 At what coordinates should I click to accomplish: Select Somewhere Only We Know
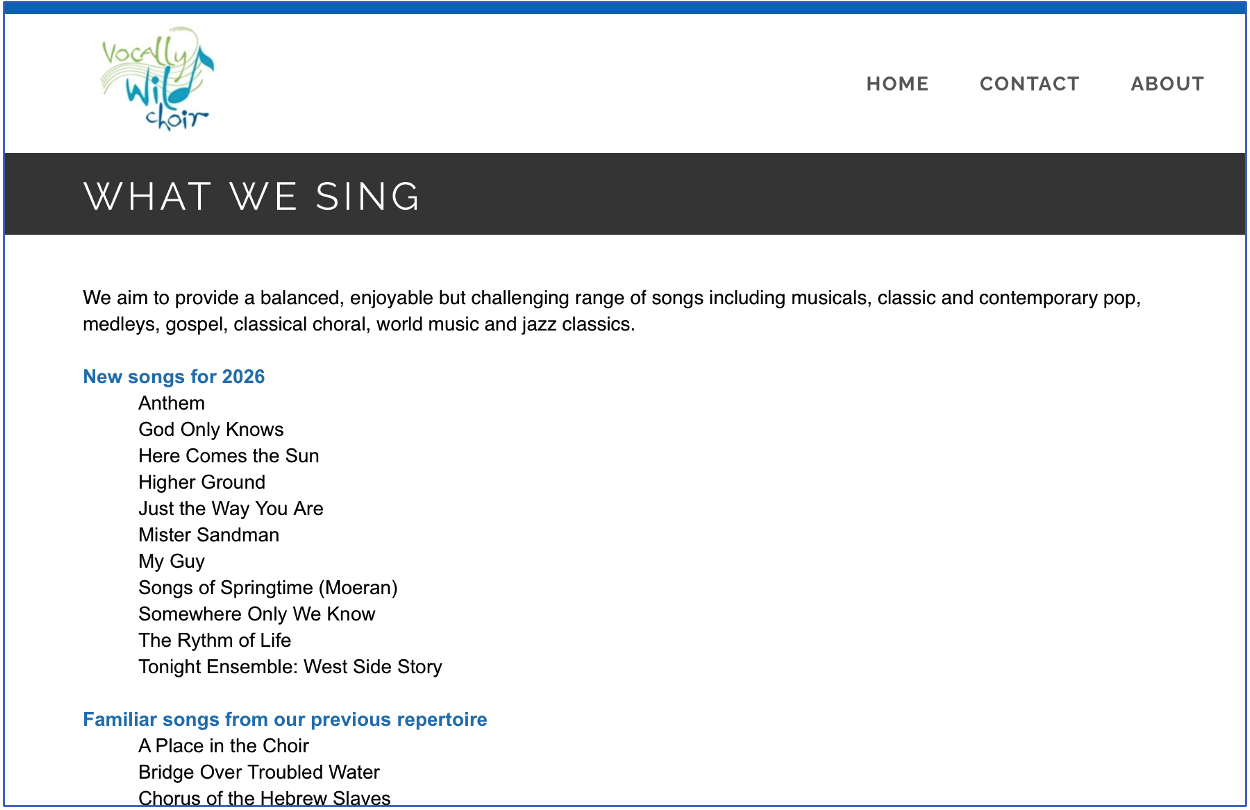257,614
